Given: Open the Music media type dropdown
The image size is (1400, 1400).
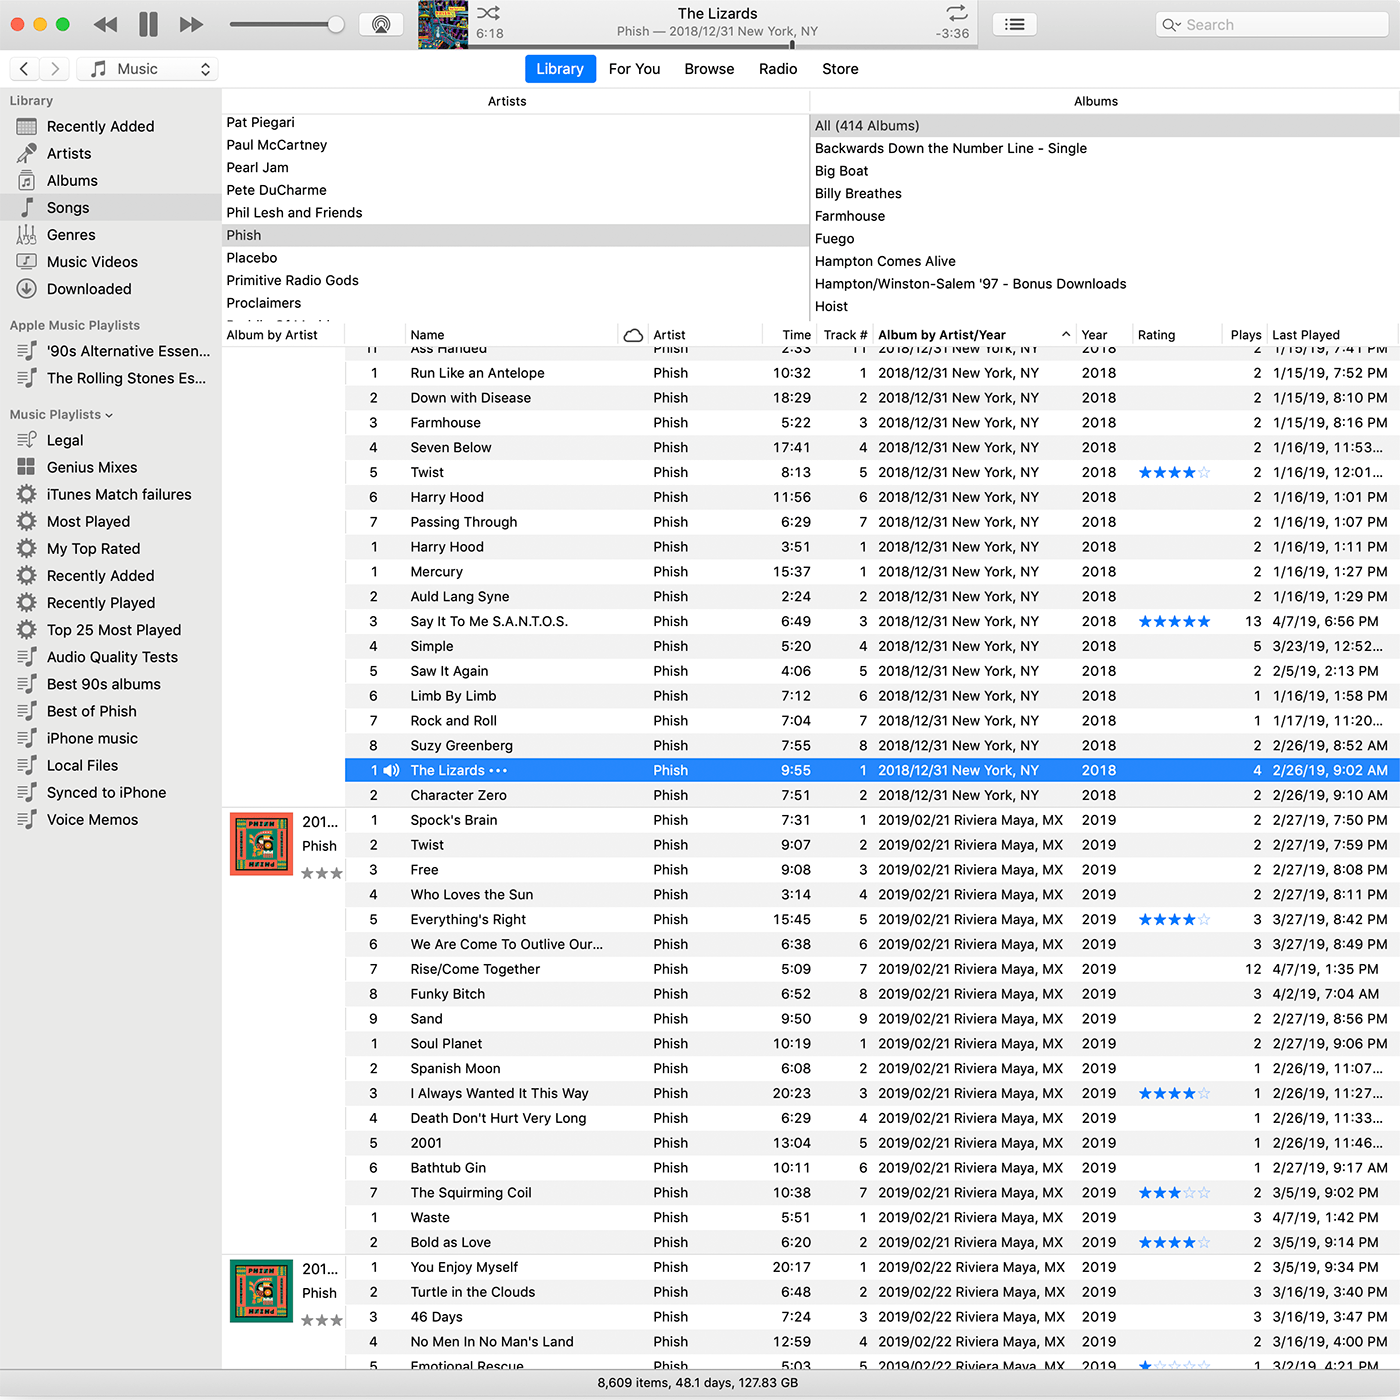Looking at the screenshot, I should coord(148,69).
